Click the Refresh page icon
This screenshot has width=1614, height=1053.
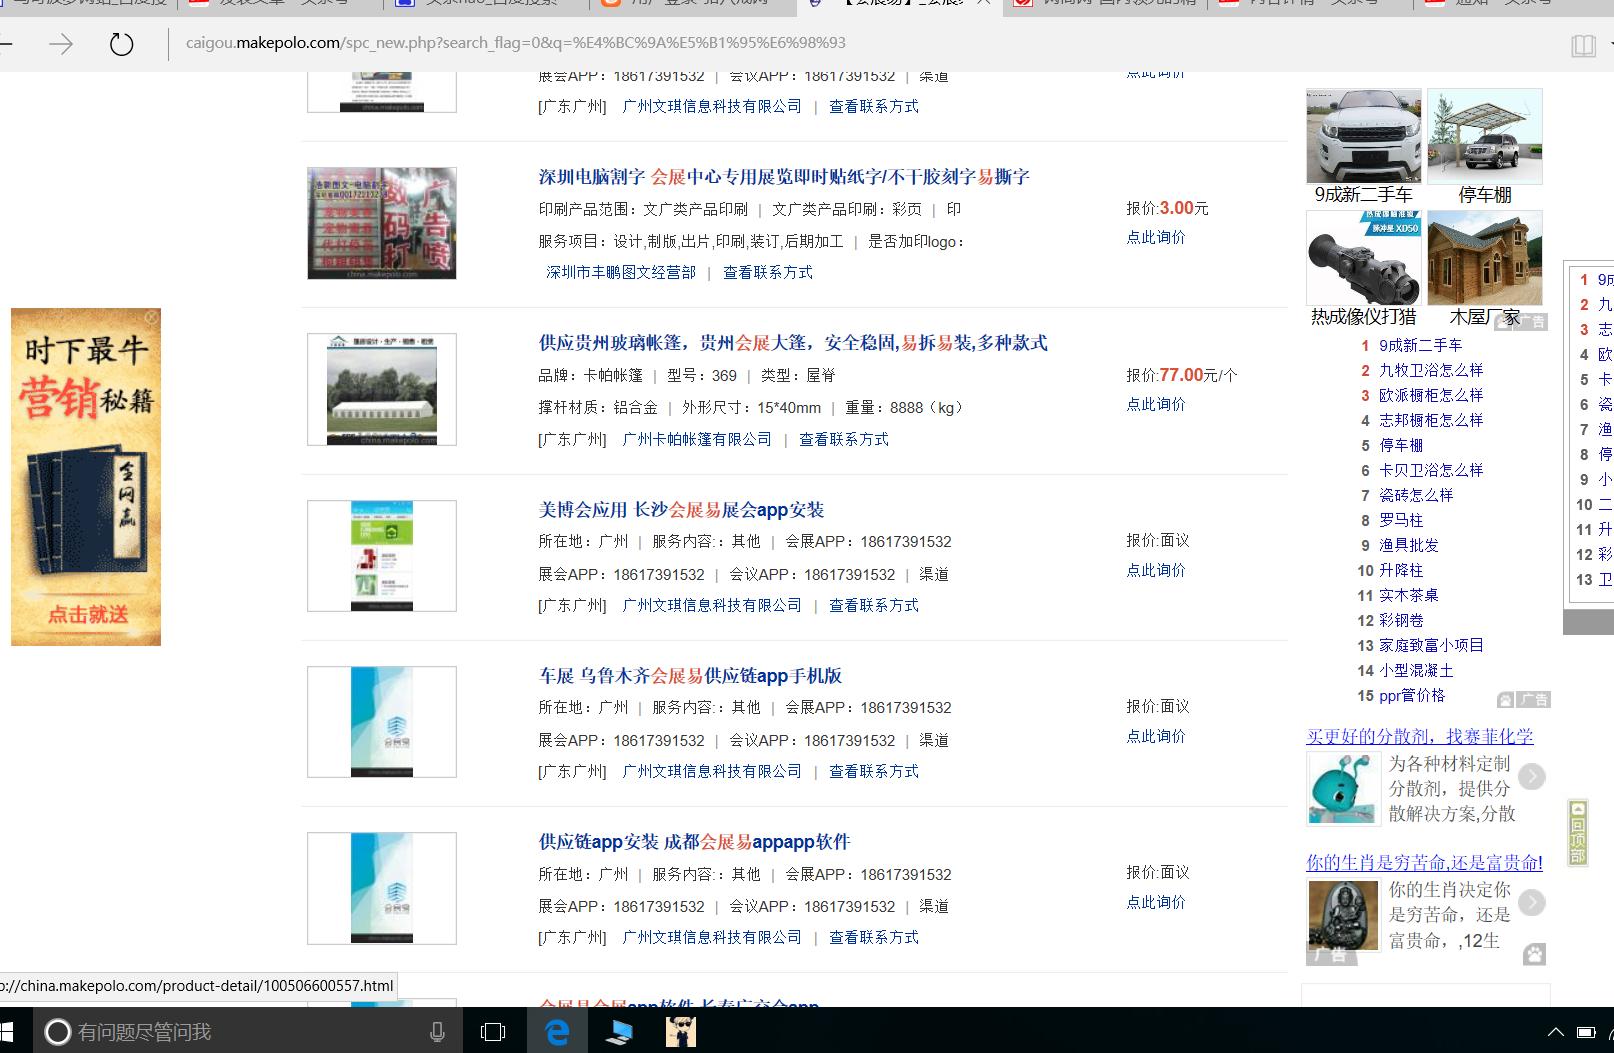pos(120,43)
